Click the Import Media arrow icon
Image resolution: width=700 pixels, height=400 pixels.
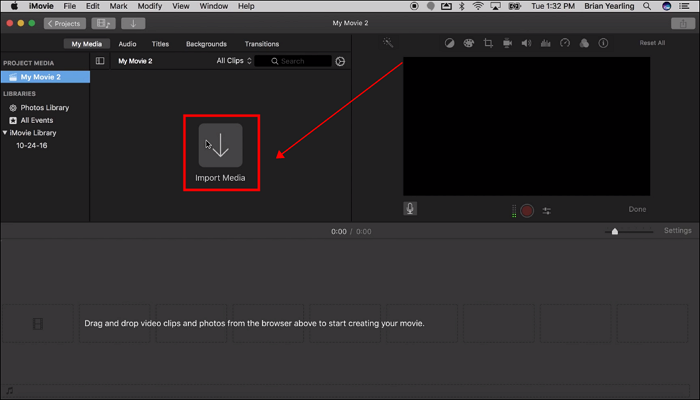click(x=220, y=145)
